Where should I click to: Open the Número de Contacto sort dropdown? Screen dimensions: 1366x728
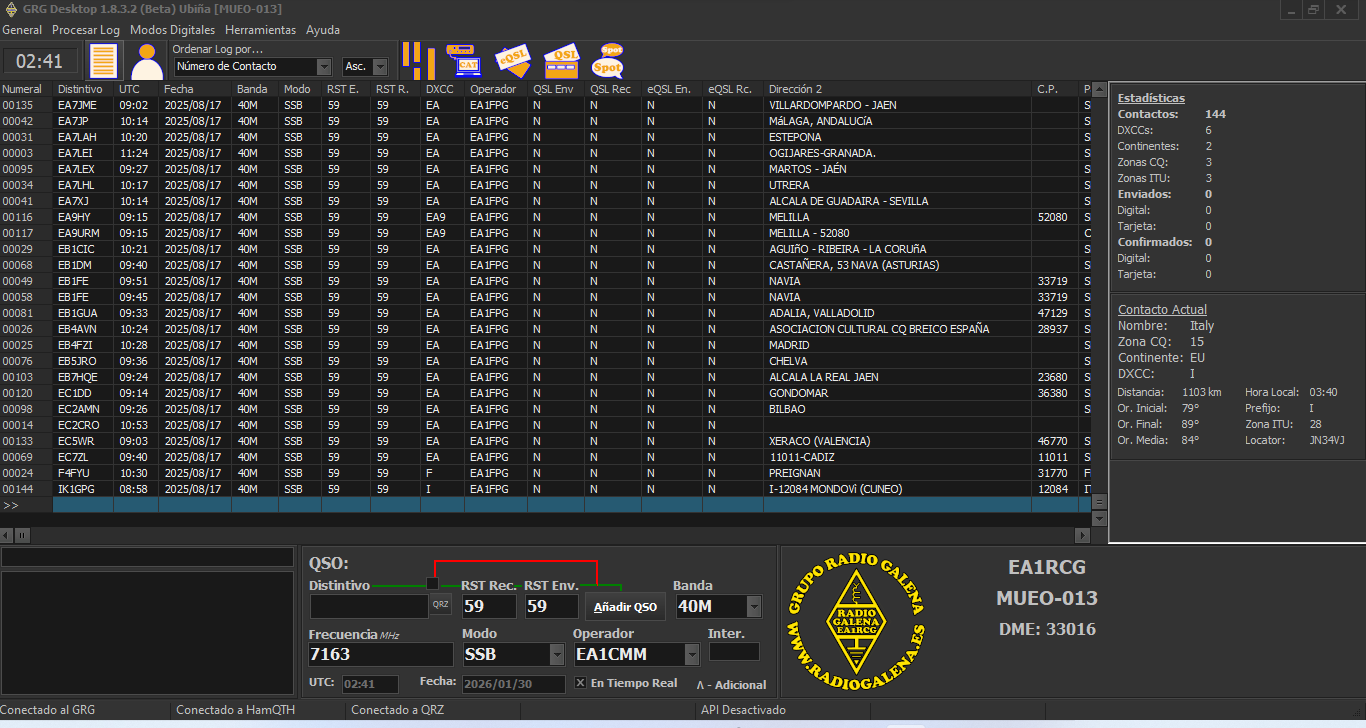323,67
